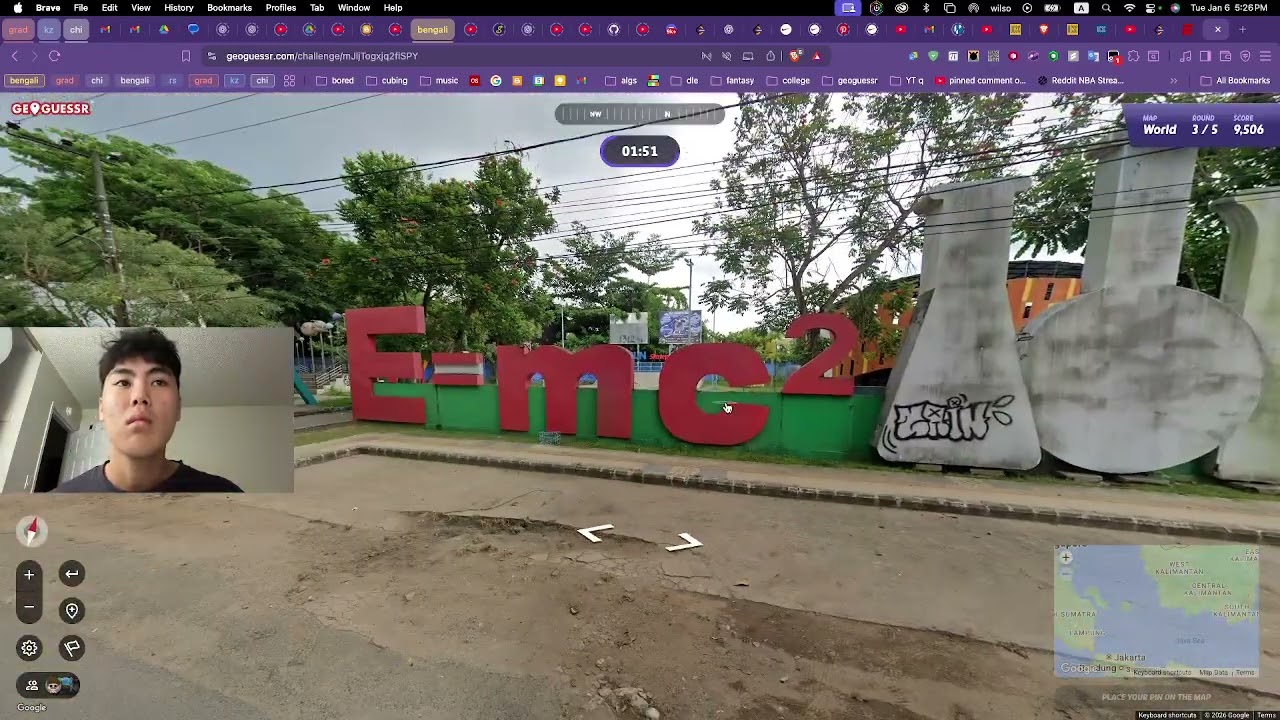Open the 'algs' bookmarks folder

[621, 80]
